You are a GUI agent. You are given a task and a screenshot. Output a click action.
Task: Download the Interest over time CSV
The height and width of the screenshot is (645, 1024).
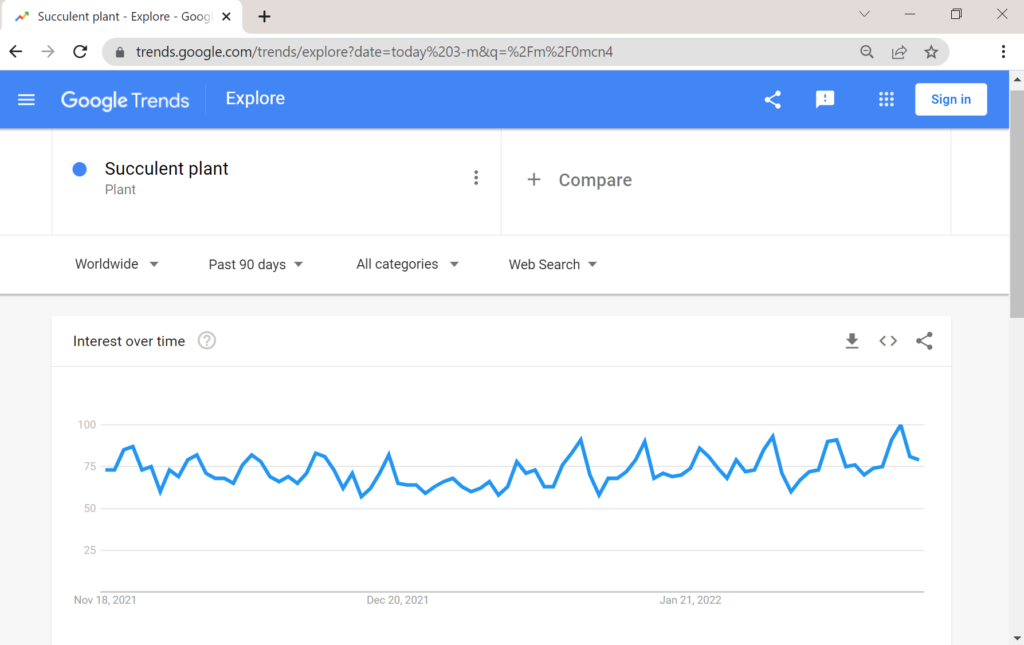click(x=852, y=341)
